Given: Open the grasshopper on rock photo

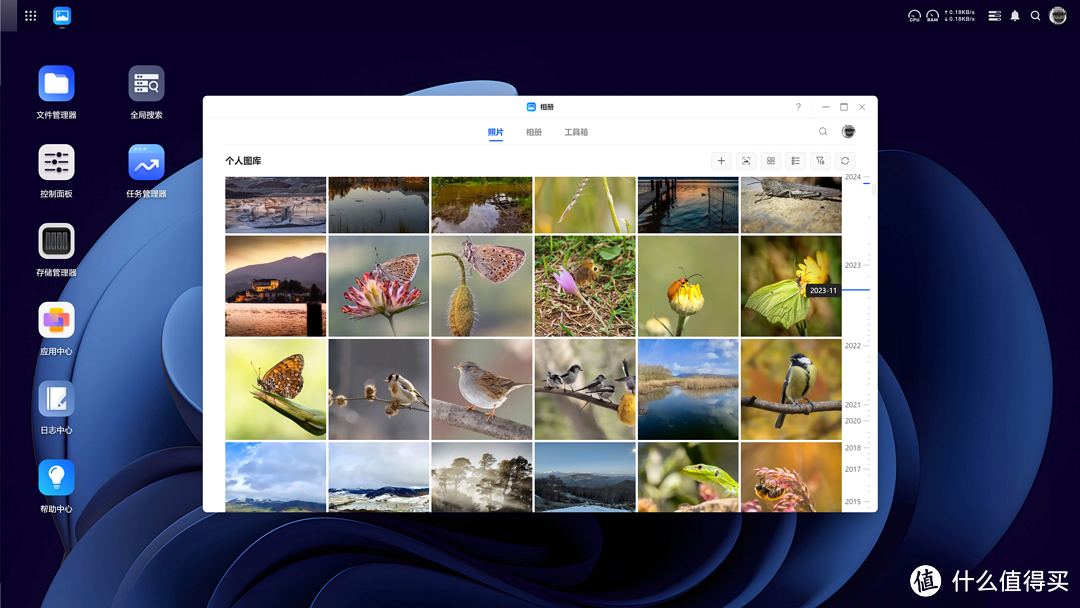Looking at the screenshot, I should click(791, 205).
